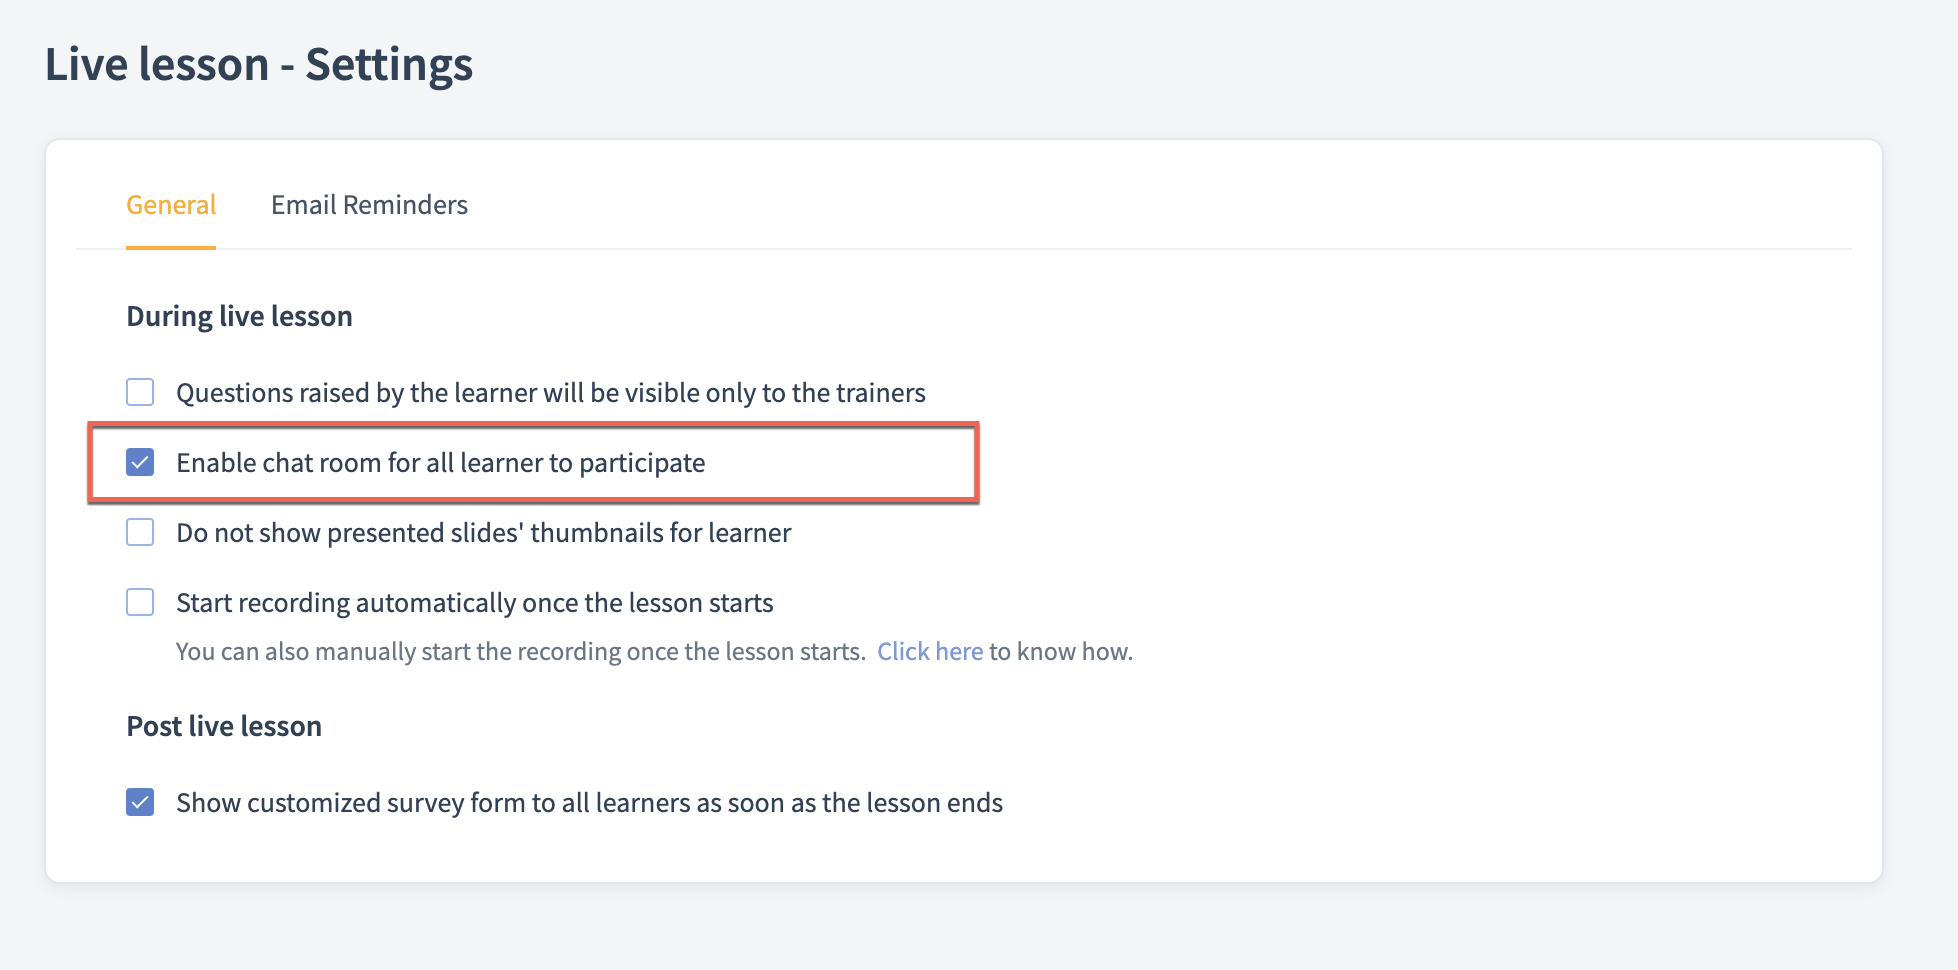
Task: Click the word 'participate' in chat room option
Action: [x=642, y=464]
